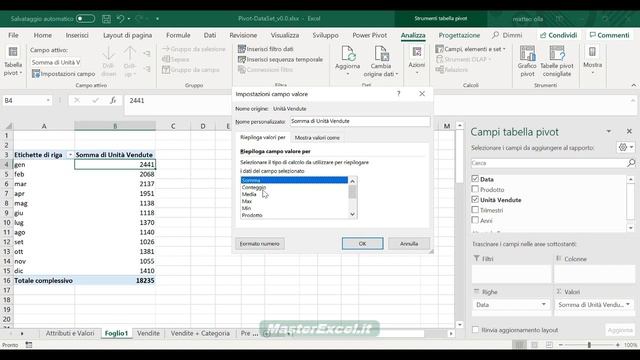Screen dimensions: 640x360
Task: Click the Condividi button
Action: 558,36
